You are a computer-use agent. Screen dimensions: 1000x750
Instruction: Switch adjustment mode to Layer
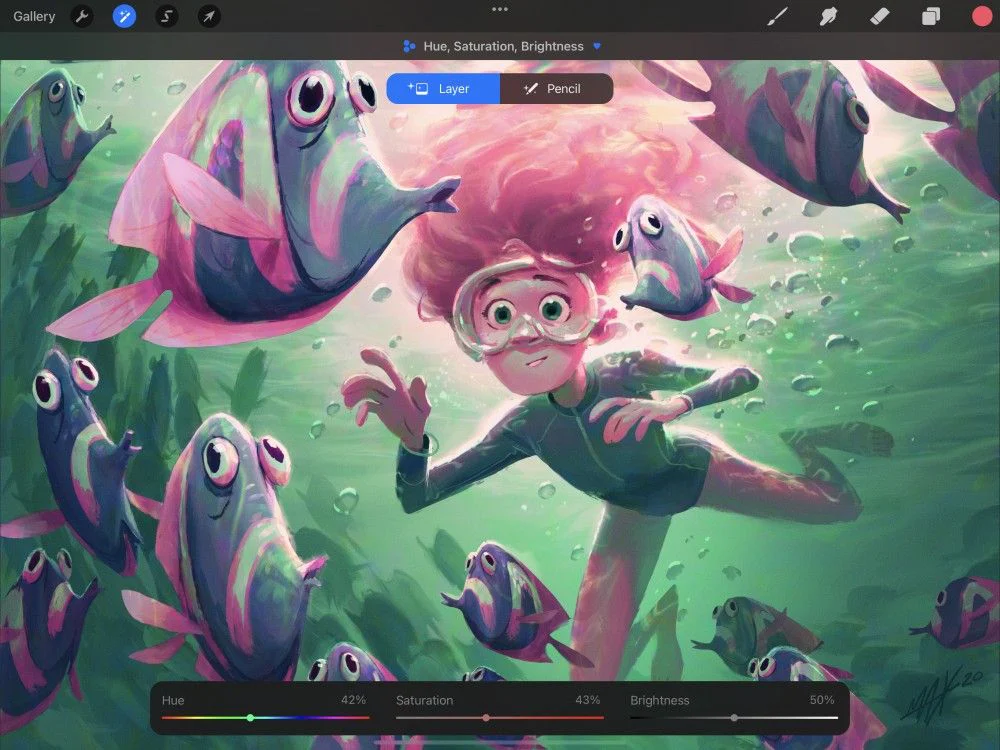click(443, 89)
